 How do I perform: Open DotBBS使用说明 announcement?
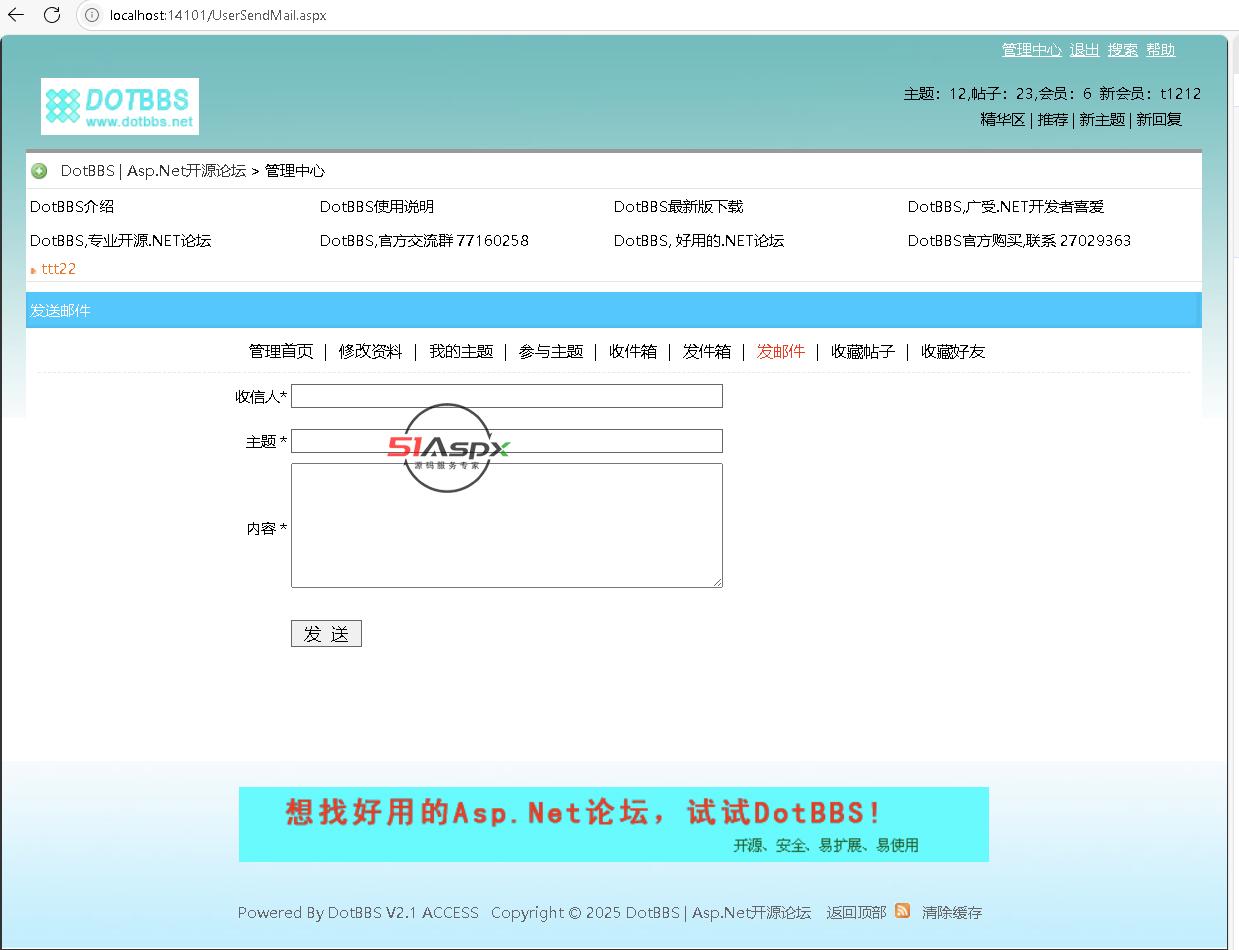point(377,207)
